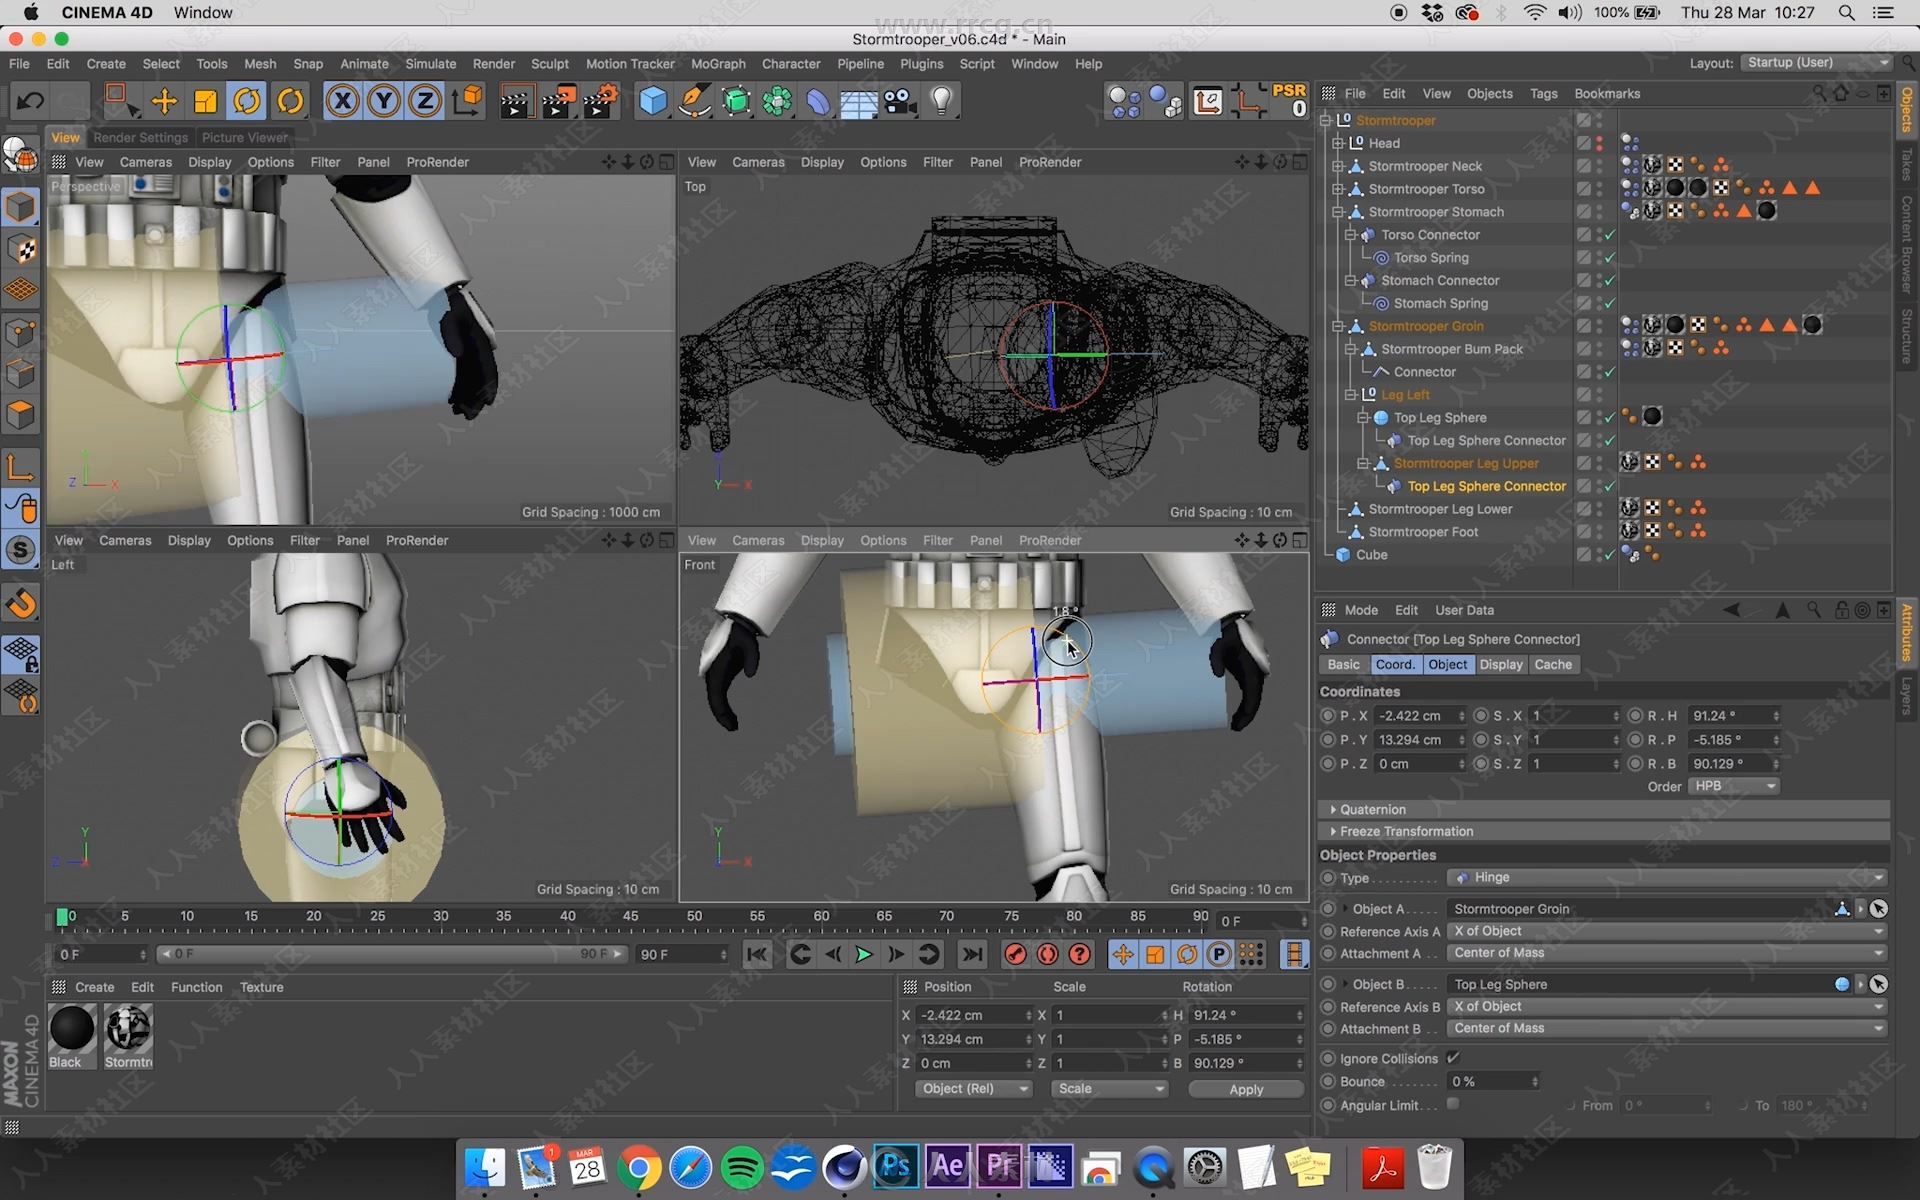Toggle Autokeying red circle button
The width and height of the screenshot is (1920, 1200).
tap(1047, 954)
